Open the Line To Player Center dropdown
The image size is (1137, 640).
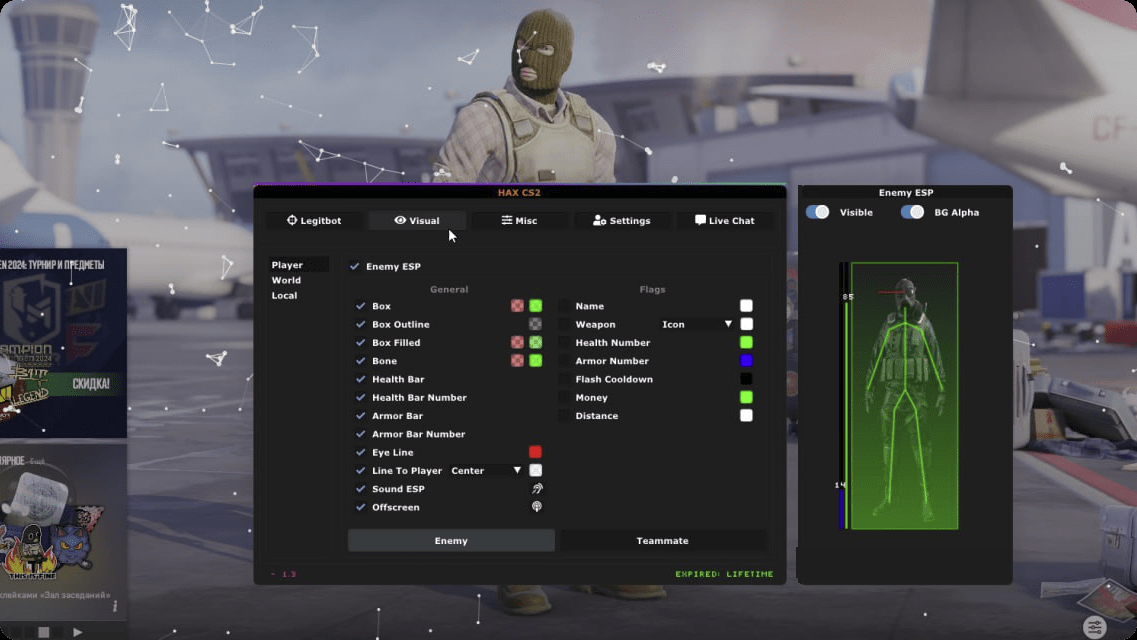[486, 471]
